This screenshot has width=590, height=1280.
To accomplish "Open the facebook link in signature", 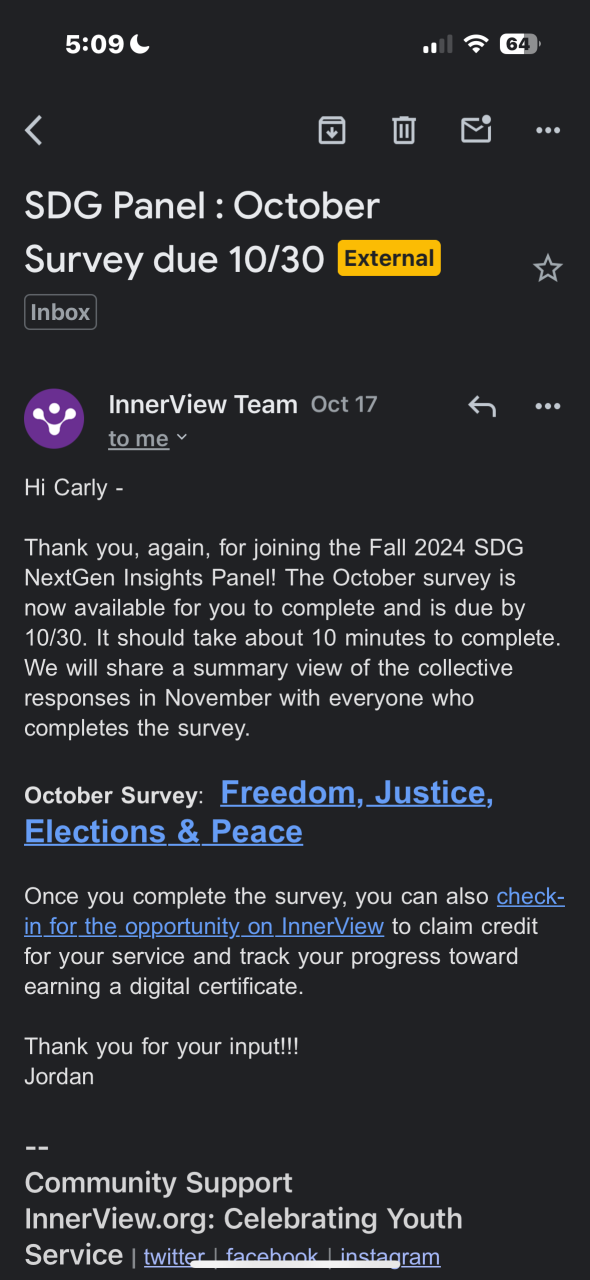I will [x=272, y=1257].
